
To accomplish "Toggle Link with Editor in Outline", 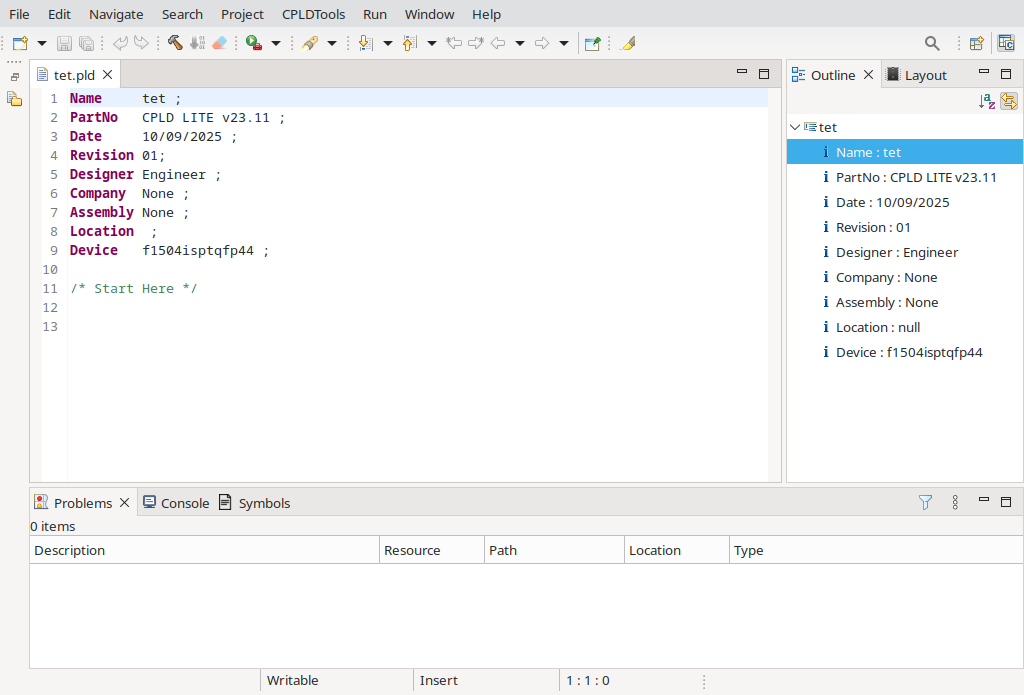I will 1009,101.
